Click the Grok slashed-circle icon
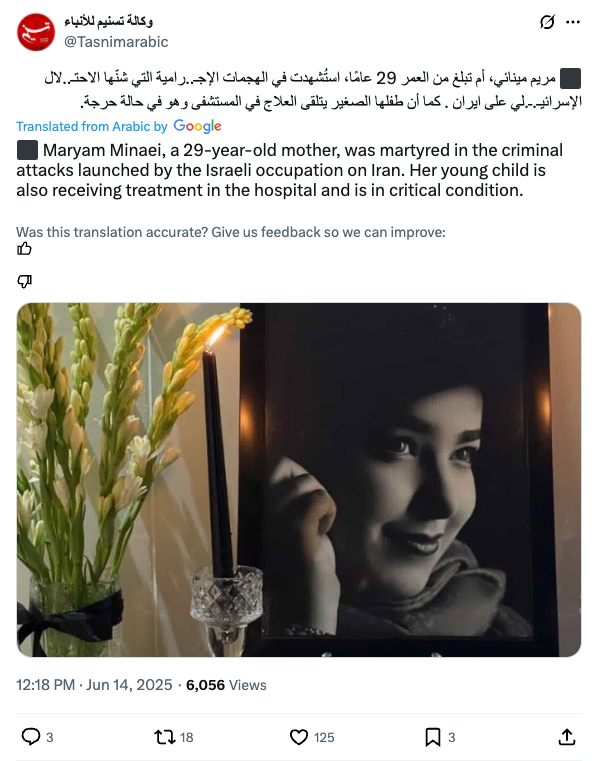Image resolution: width=598 pixels, height=761 pixels. point(547,22)
